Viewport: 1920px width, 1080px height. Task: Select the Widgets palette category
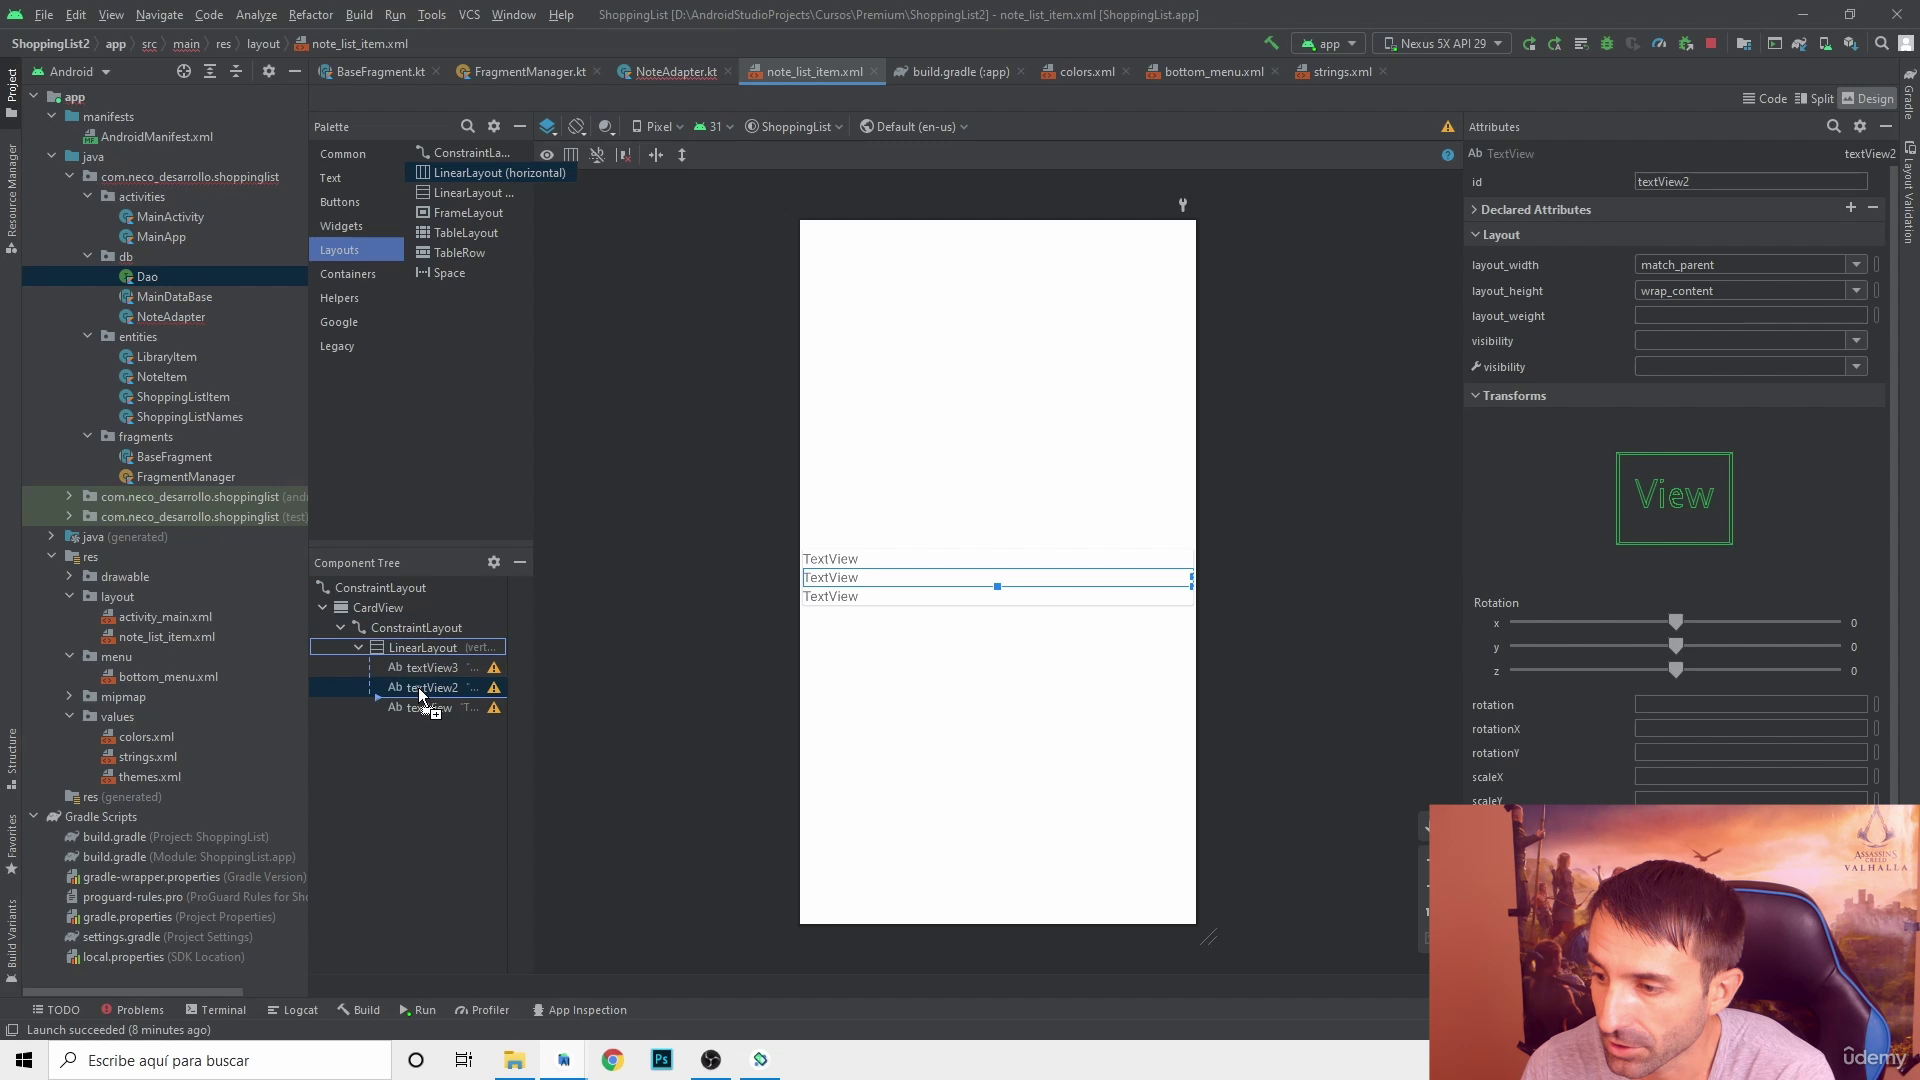[x=341, y=226]
